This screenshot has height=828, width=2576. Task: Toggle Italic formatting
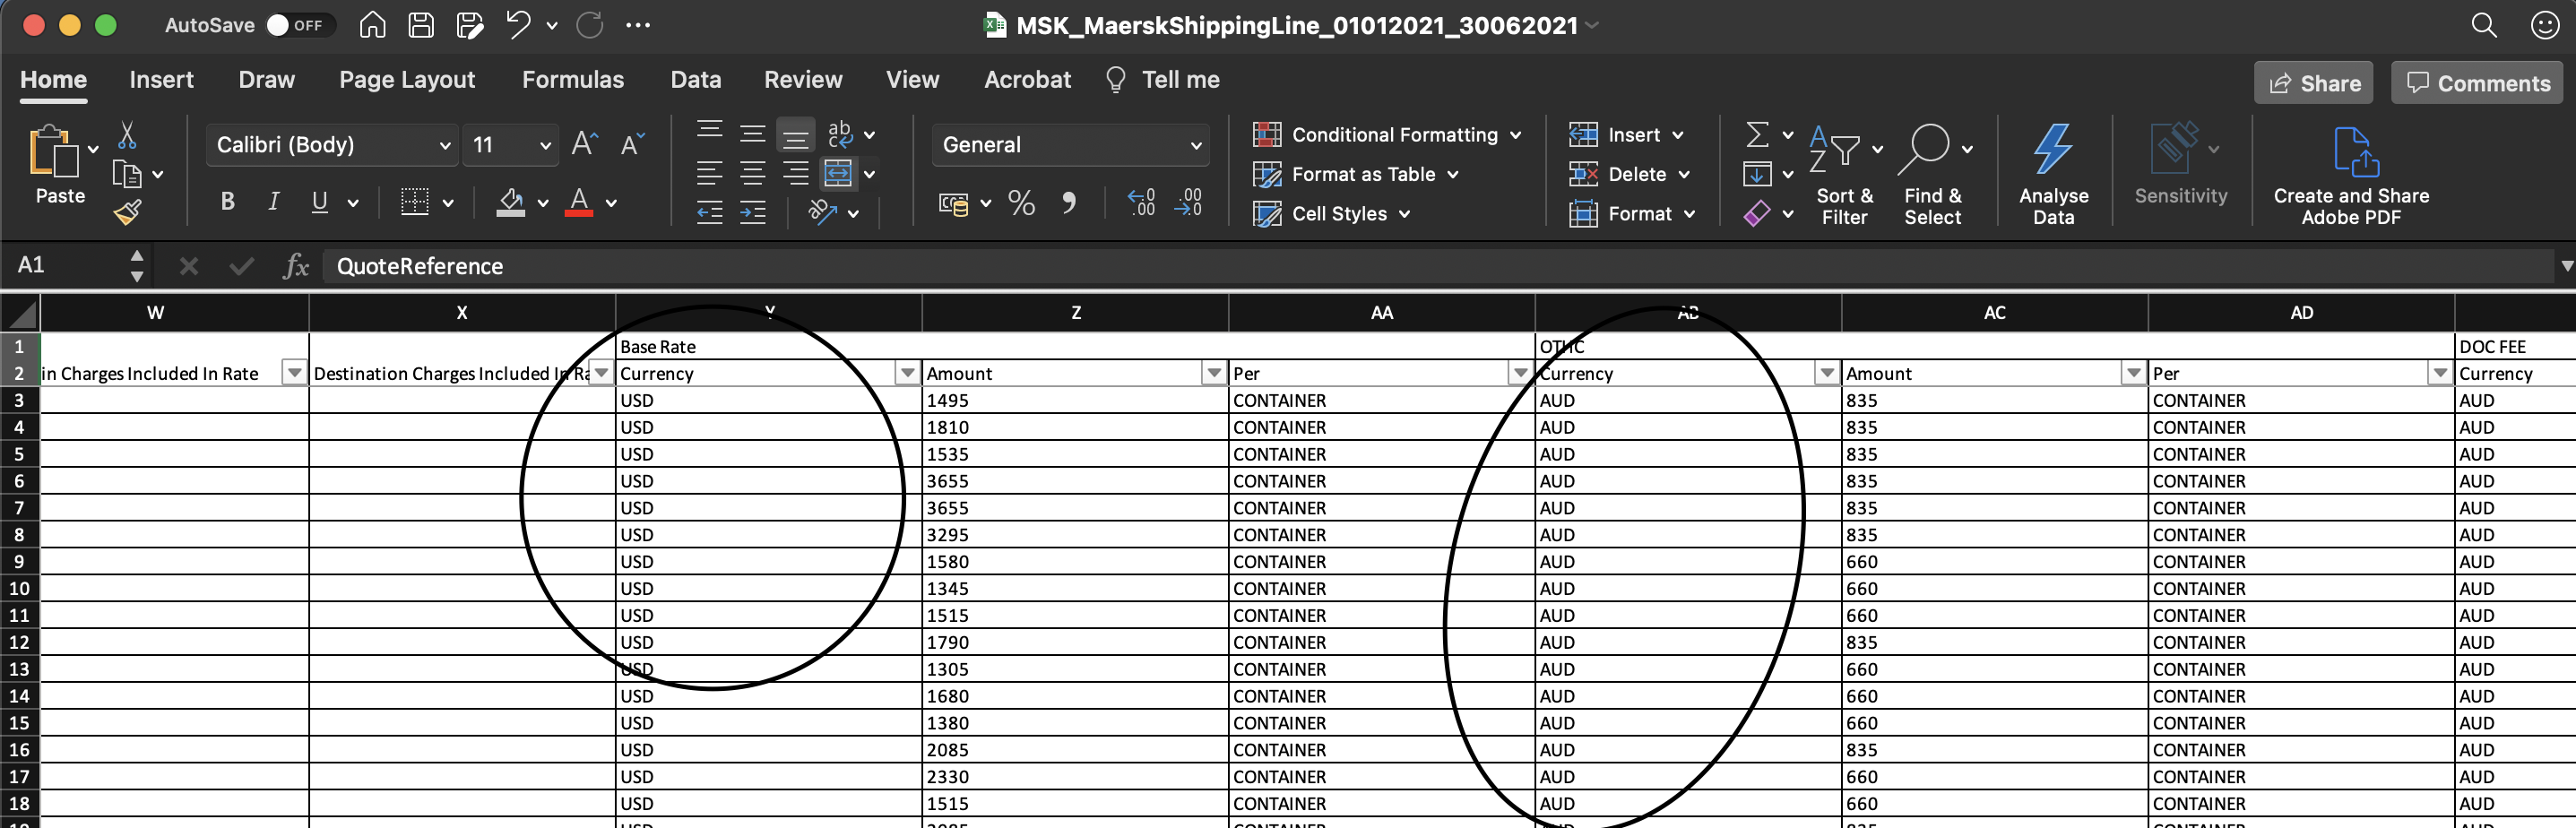(273, 202)
